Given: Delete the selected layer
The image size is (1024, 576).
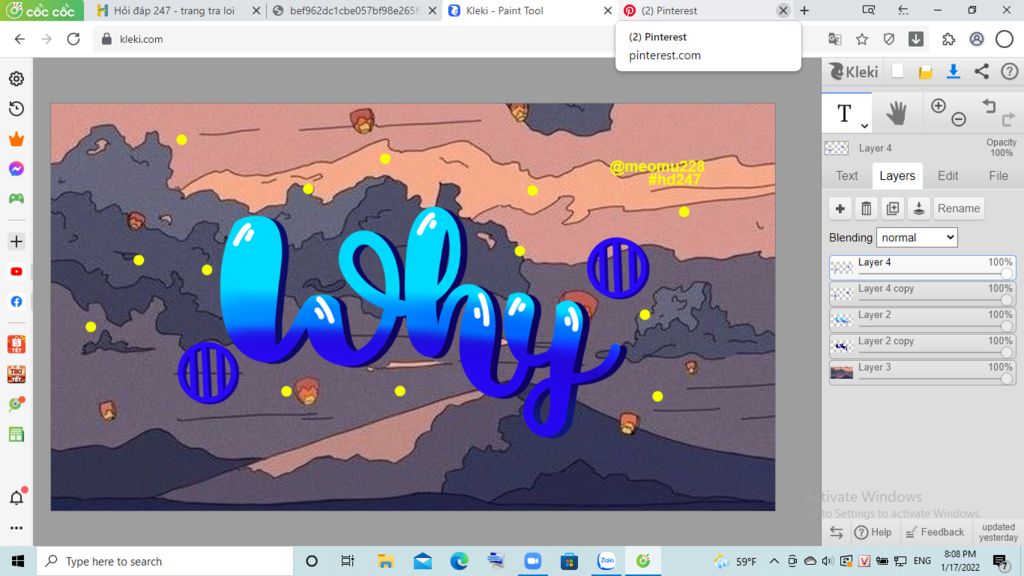Looking at the screenshot, I should [866, 208].
